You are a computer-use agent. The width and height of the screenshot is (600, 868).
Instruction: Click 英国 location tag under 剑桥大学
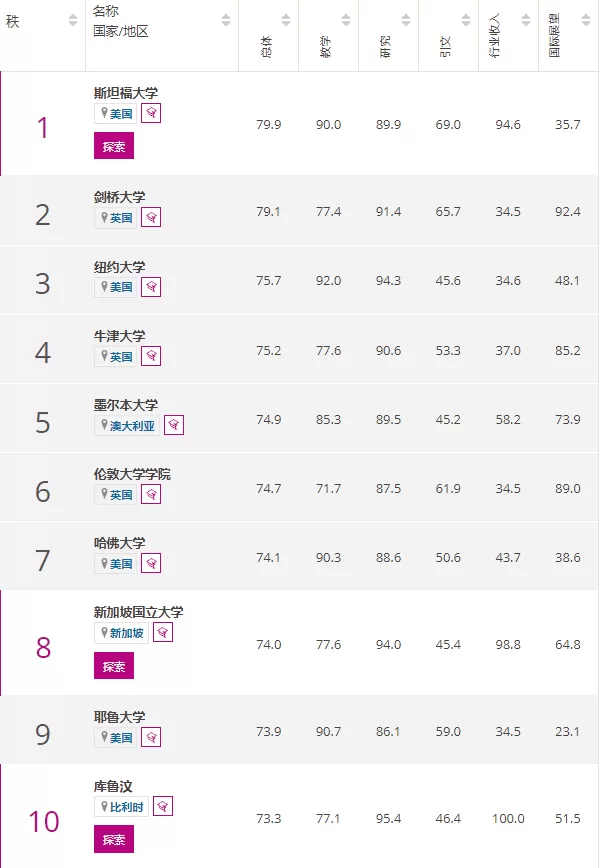(116, 218)
